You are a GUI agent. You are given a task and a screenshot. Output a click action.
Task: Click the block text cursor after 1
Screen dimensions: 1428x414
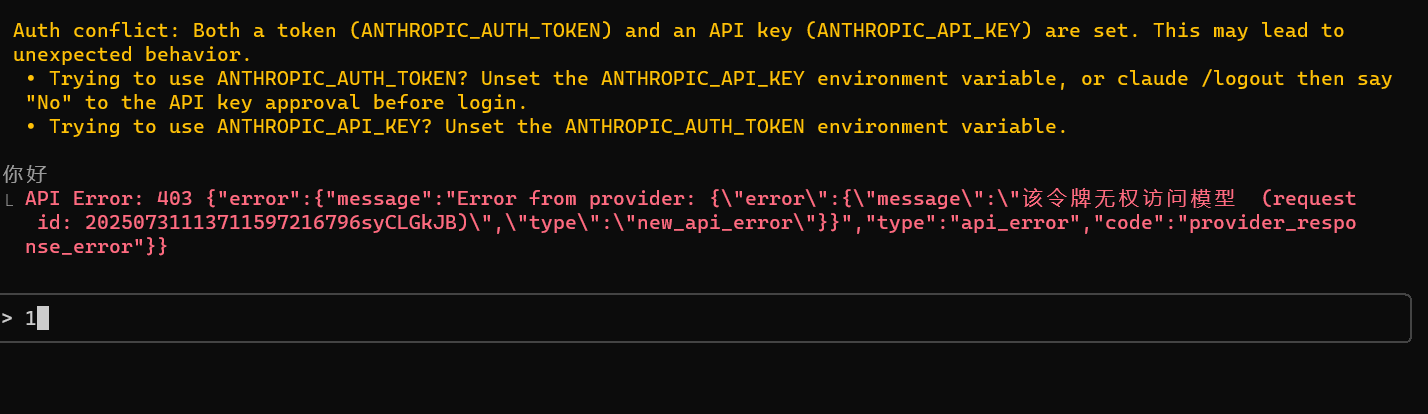pyautogui.click(x=43, y=319)
